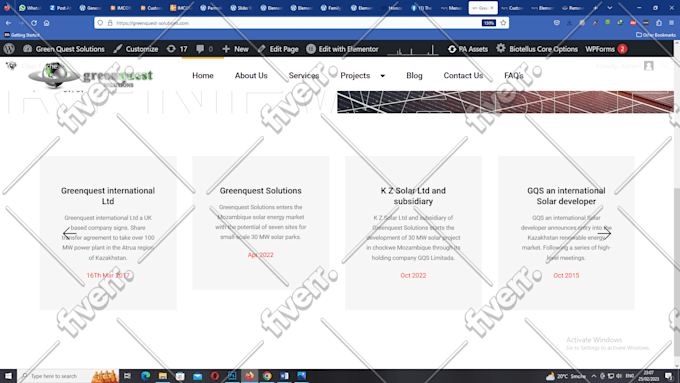This screenshot has height=383, width=680.
Task: Open Google Chrome from the taskbar
Action: pyautogui.click(x=267, y=376)
